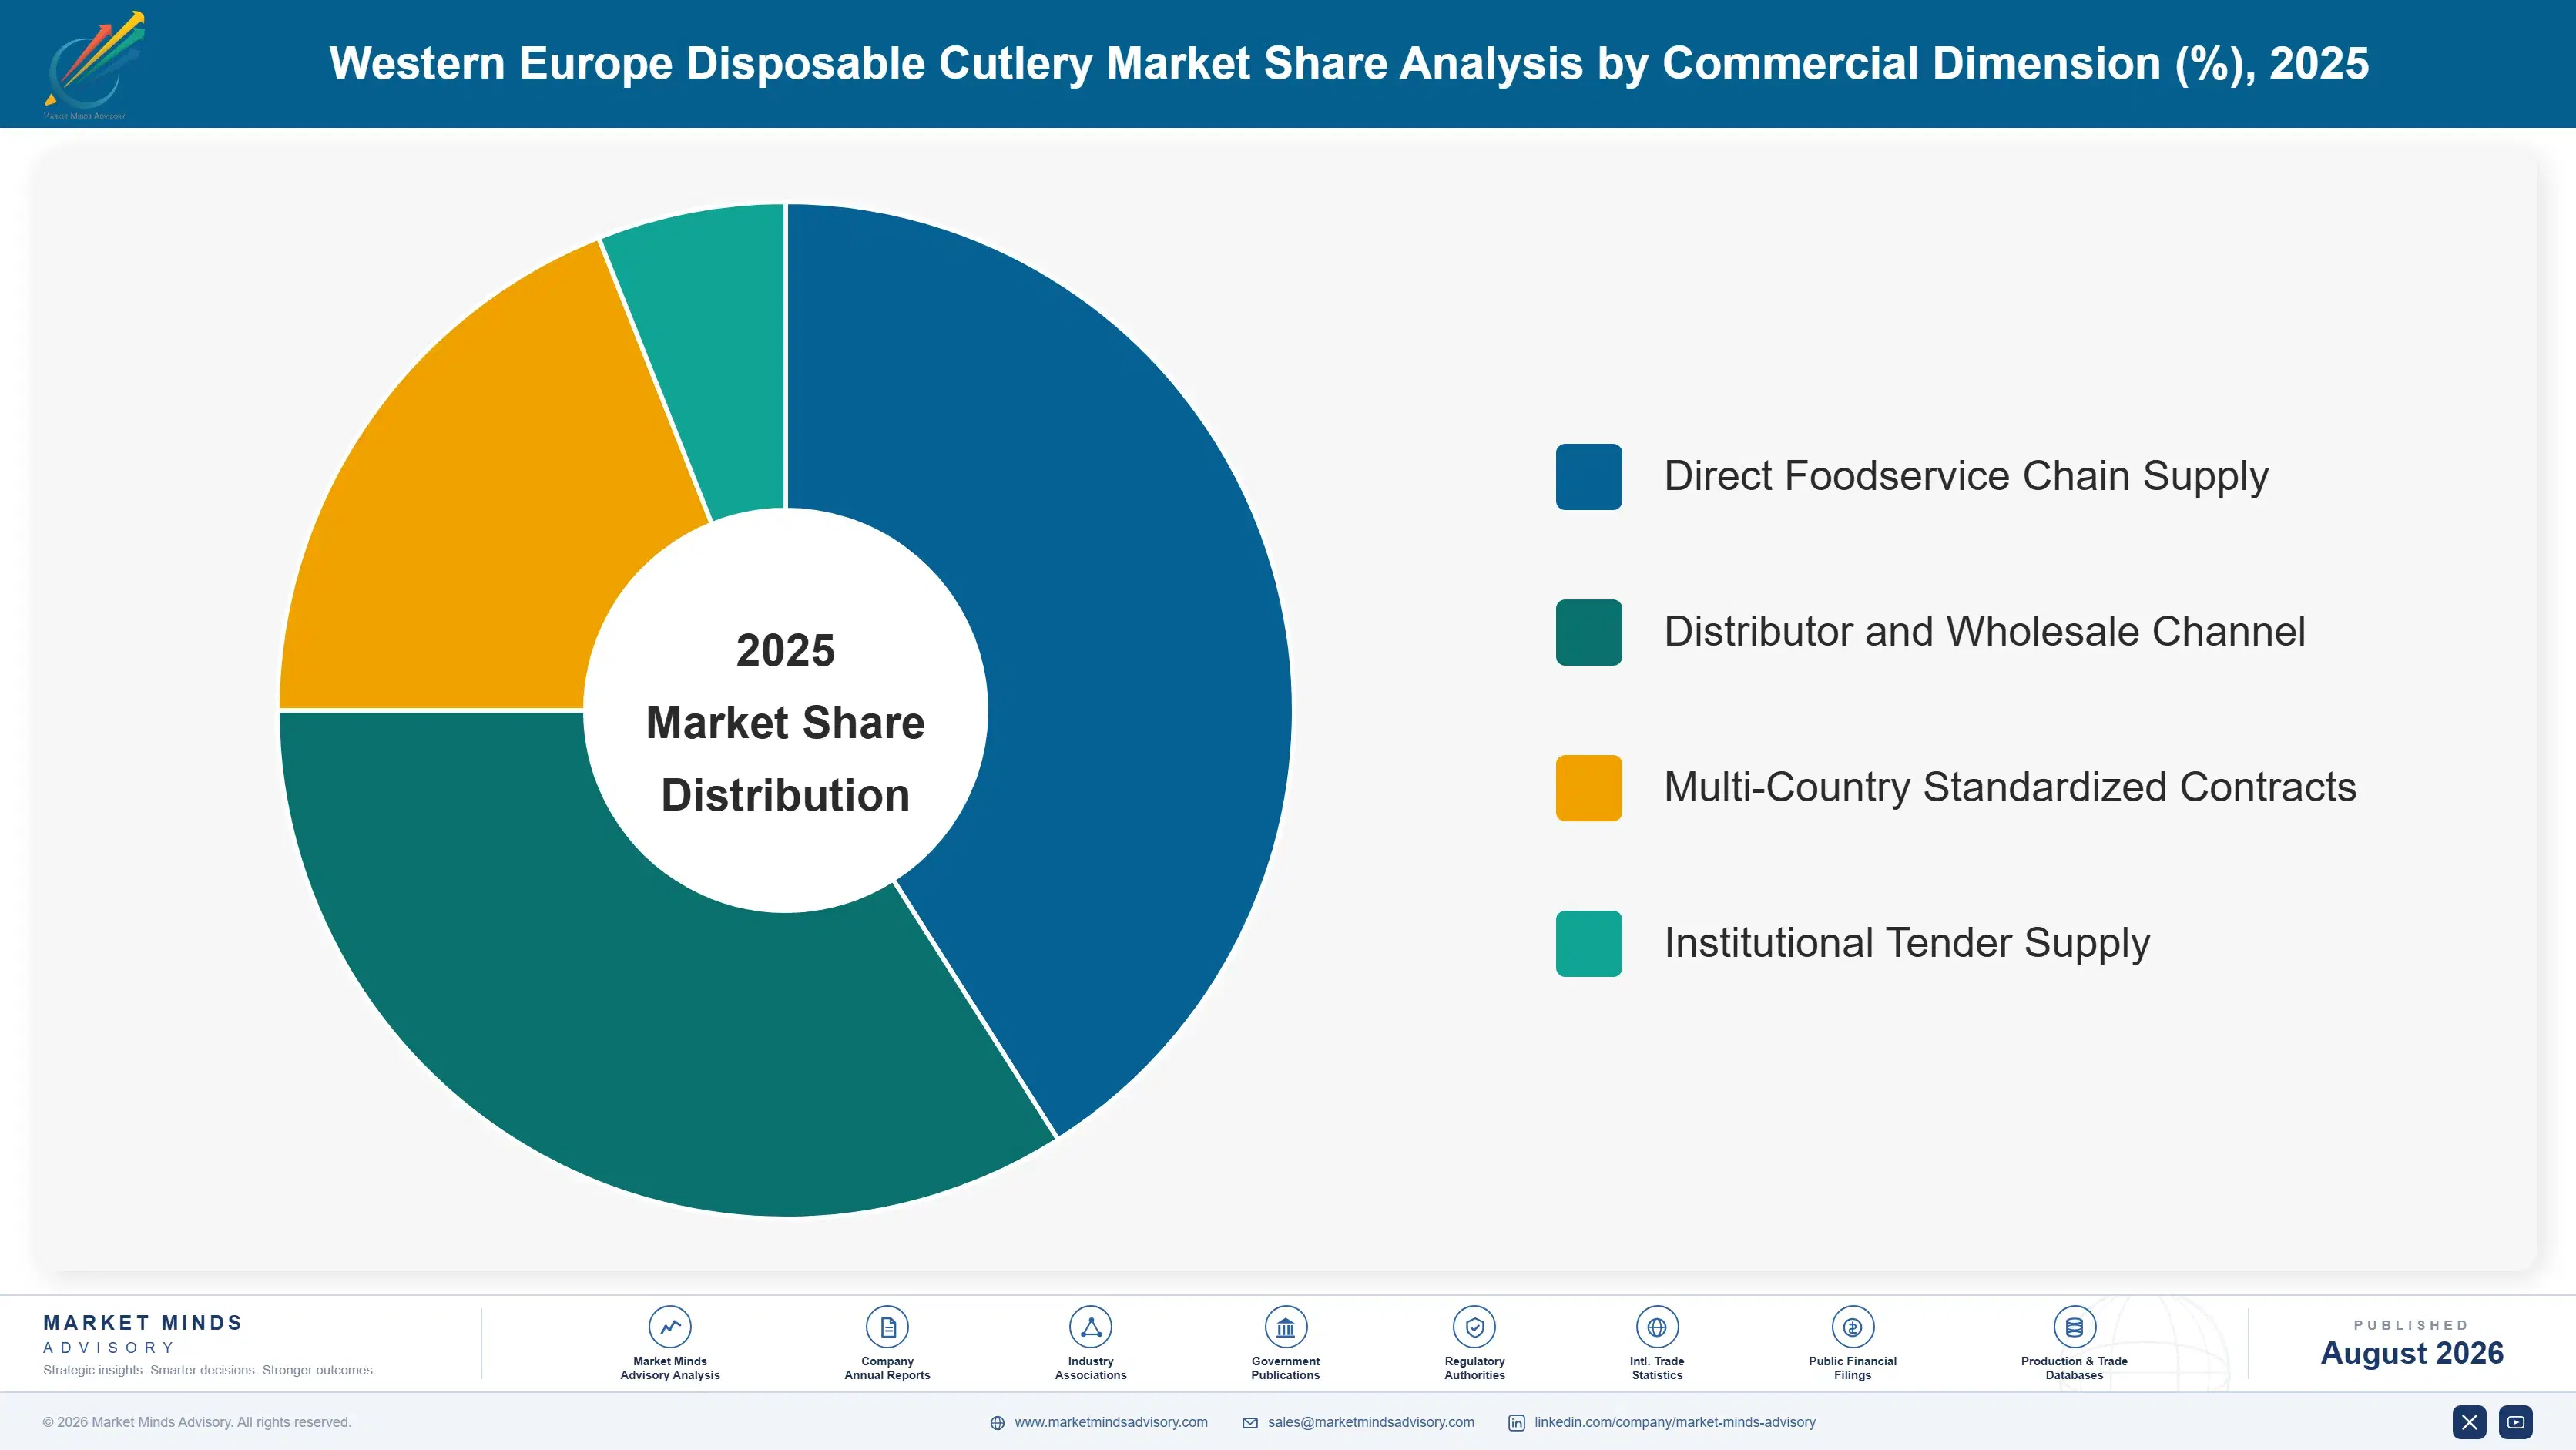Click the Regulatory Authorities label
Image resolution: width=2576 pixels, height=1450 pixels.
tap(1474, 1368)
